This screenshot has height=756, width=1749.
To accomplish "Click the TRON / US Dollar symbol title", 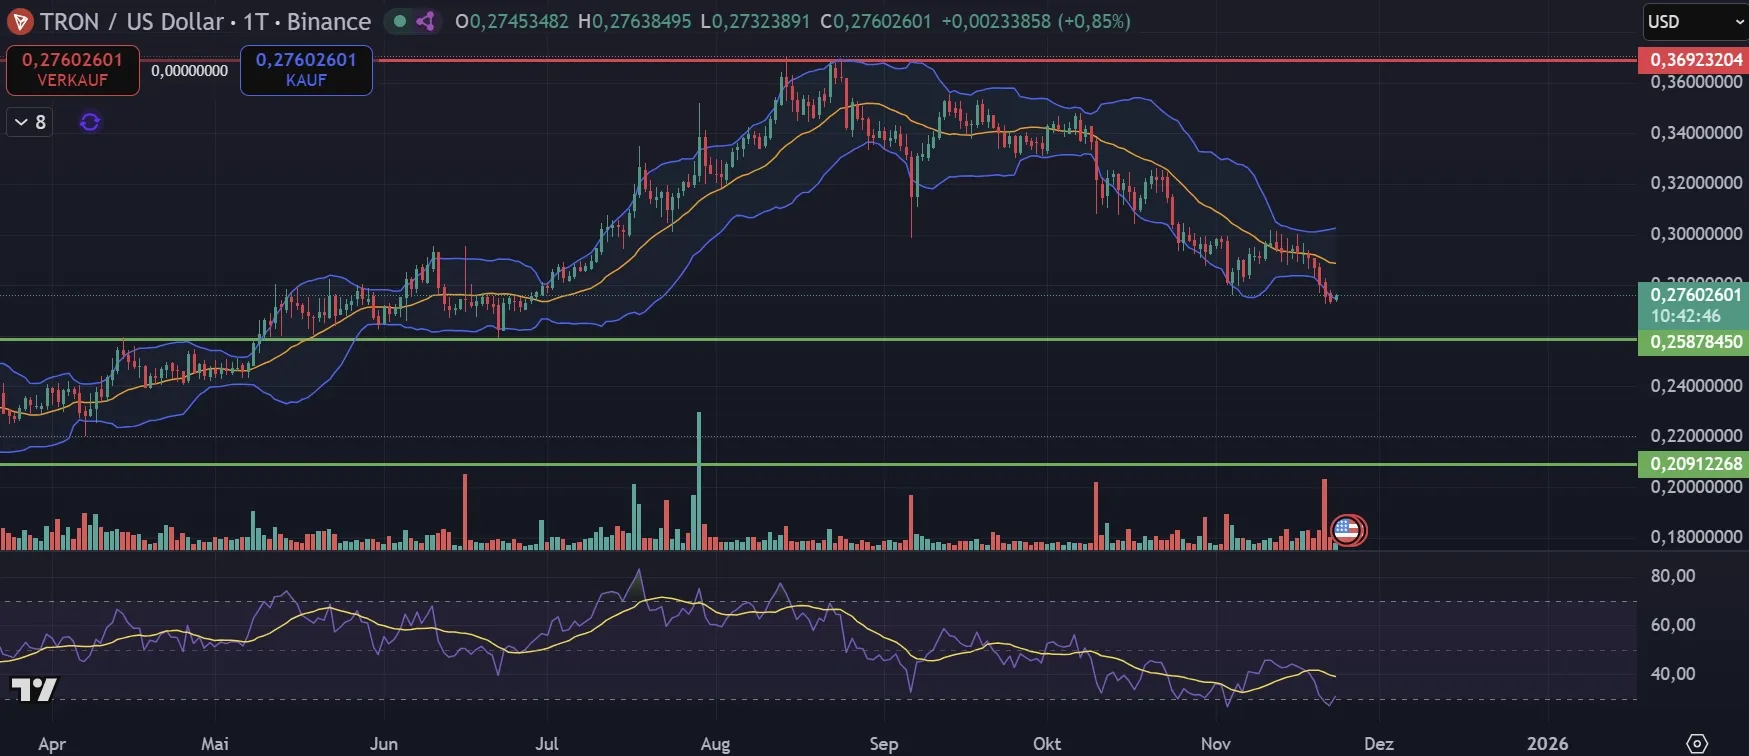I will click(131, 22).
